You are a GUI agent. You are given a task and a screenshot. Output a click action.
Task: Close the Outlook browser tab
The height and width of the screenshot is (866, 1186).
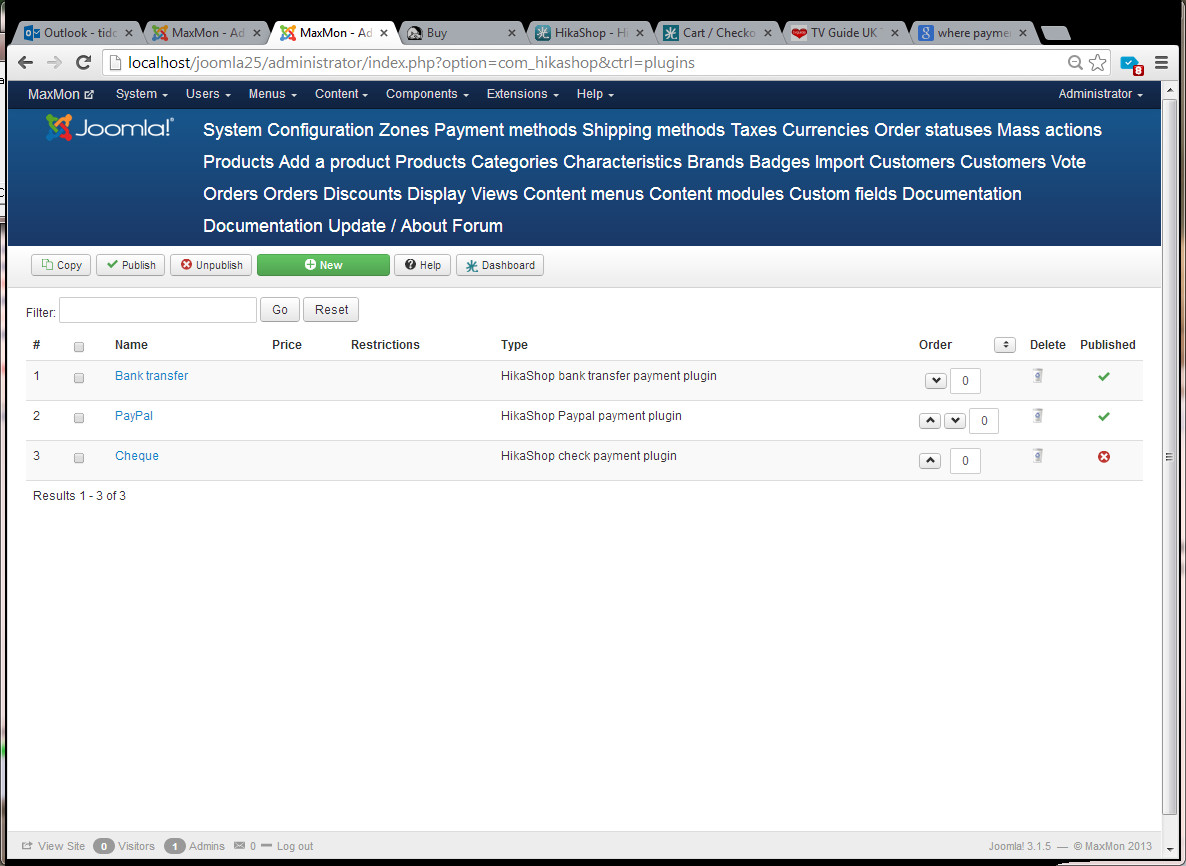[129, 33]
